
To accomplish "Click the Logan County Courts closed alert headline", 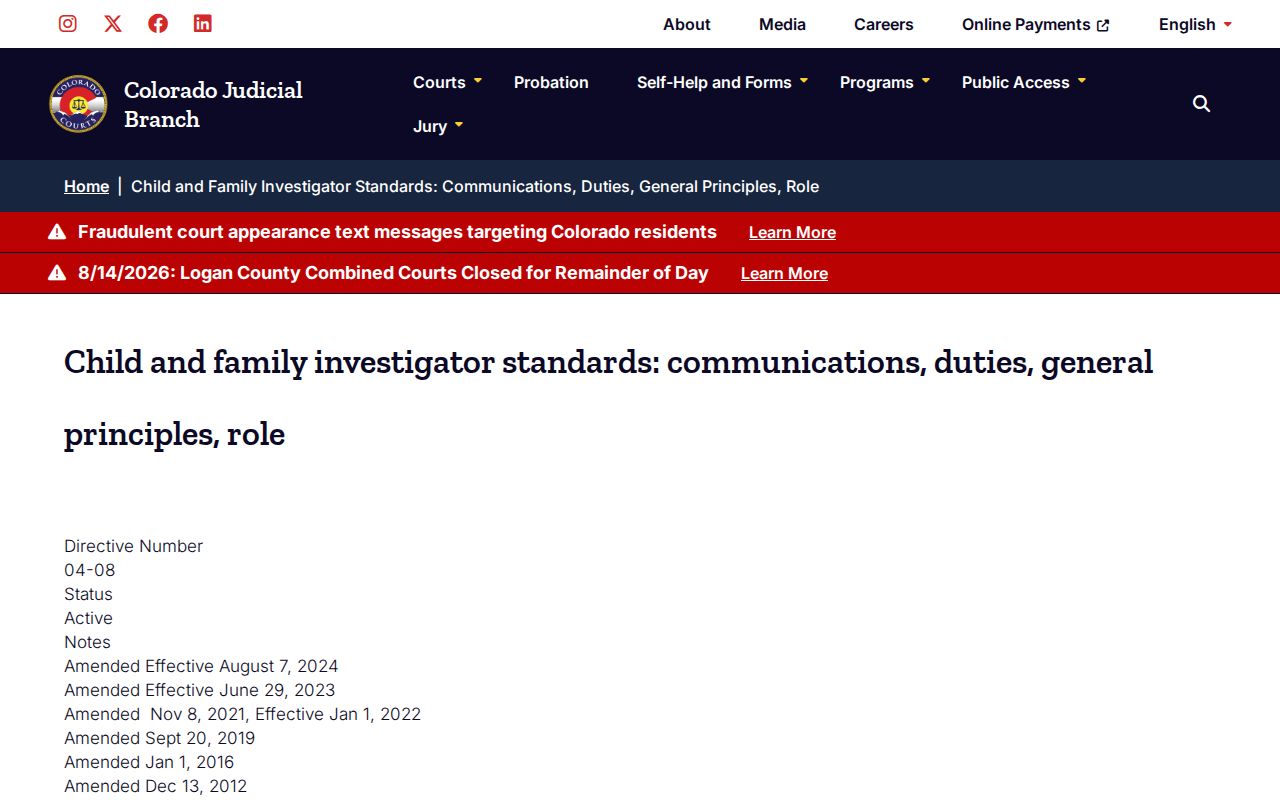I will 393,273.
